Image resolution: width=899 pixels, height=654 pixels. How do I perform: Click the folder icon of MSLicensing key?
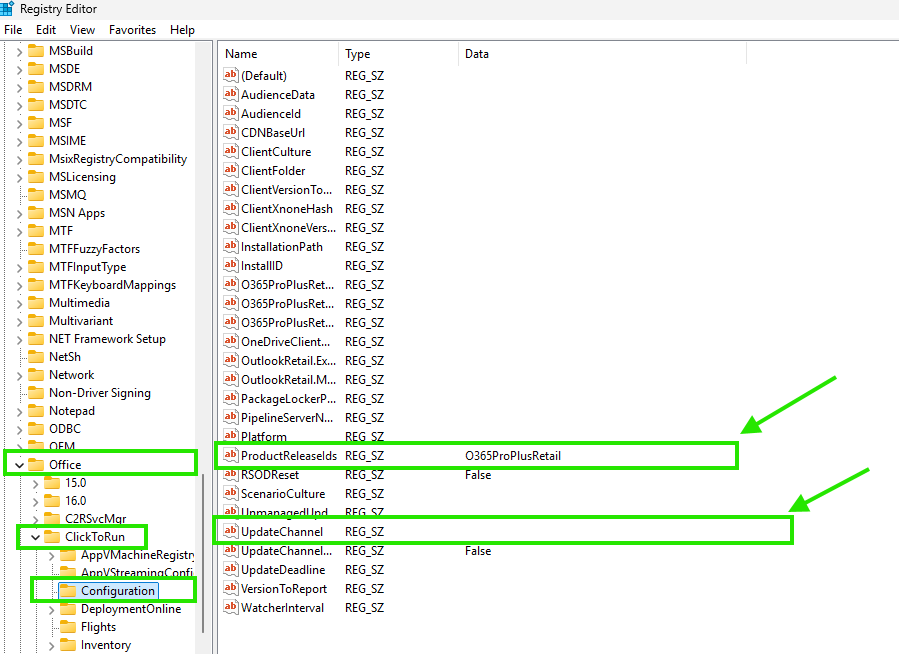coord(36,177)
